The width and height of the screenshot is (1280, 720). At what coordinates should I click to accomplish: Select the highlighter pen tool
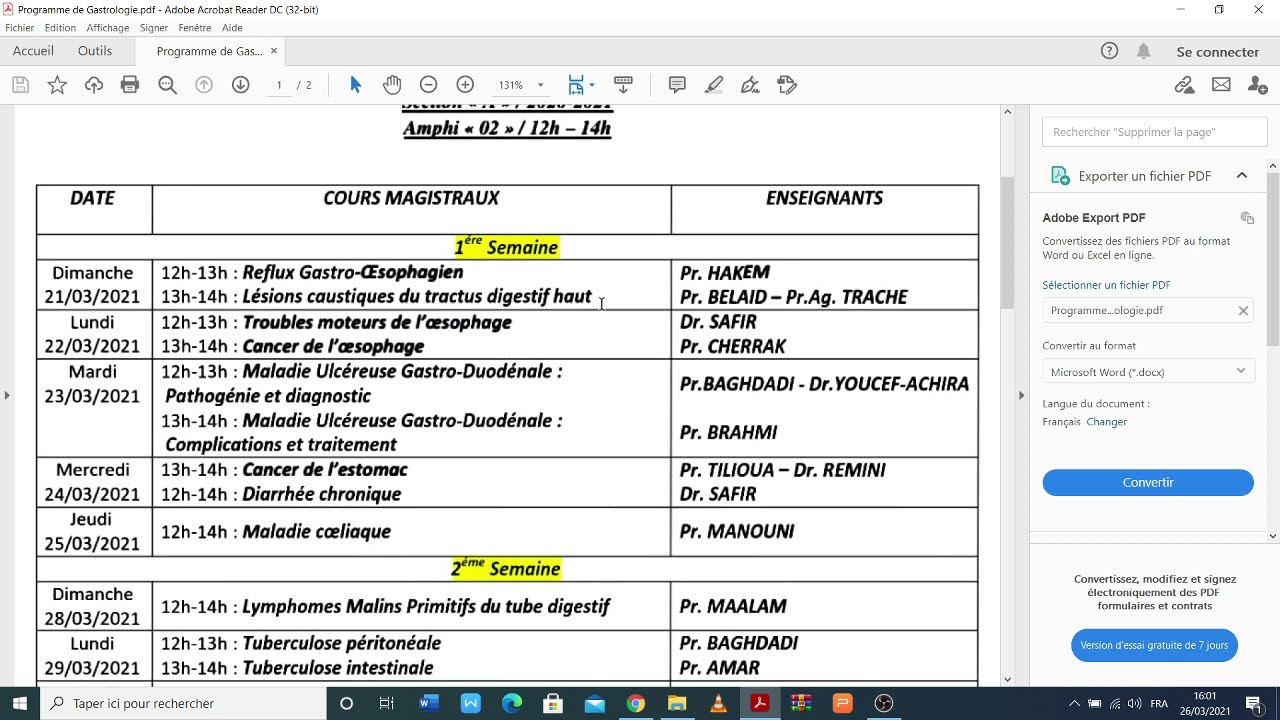(x=714, y=85)
